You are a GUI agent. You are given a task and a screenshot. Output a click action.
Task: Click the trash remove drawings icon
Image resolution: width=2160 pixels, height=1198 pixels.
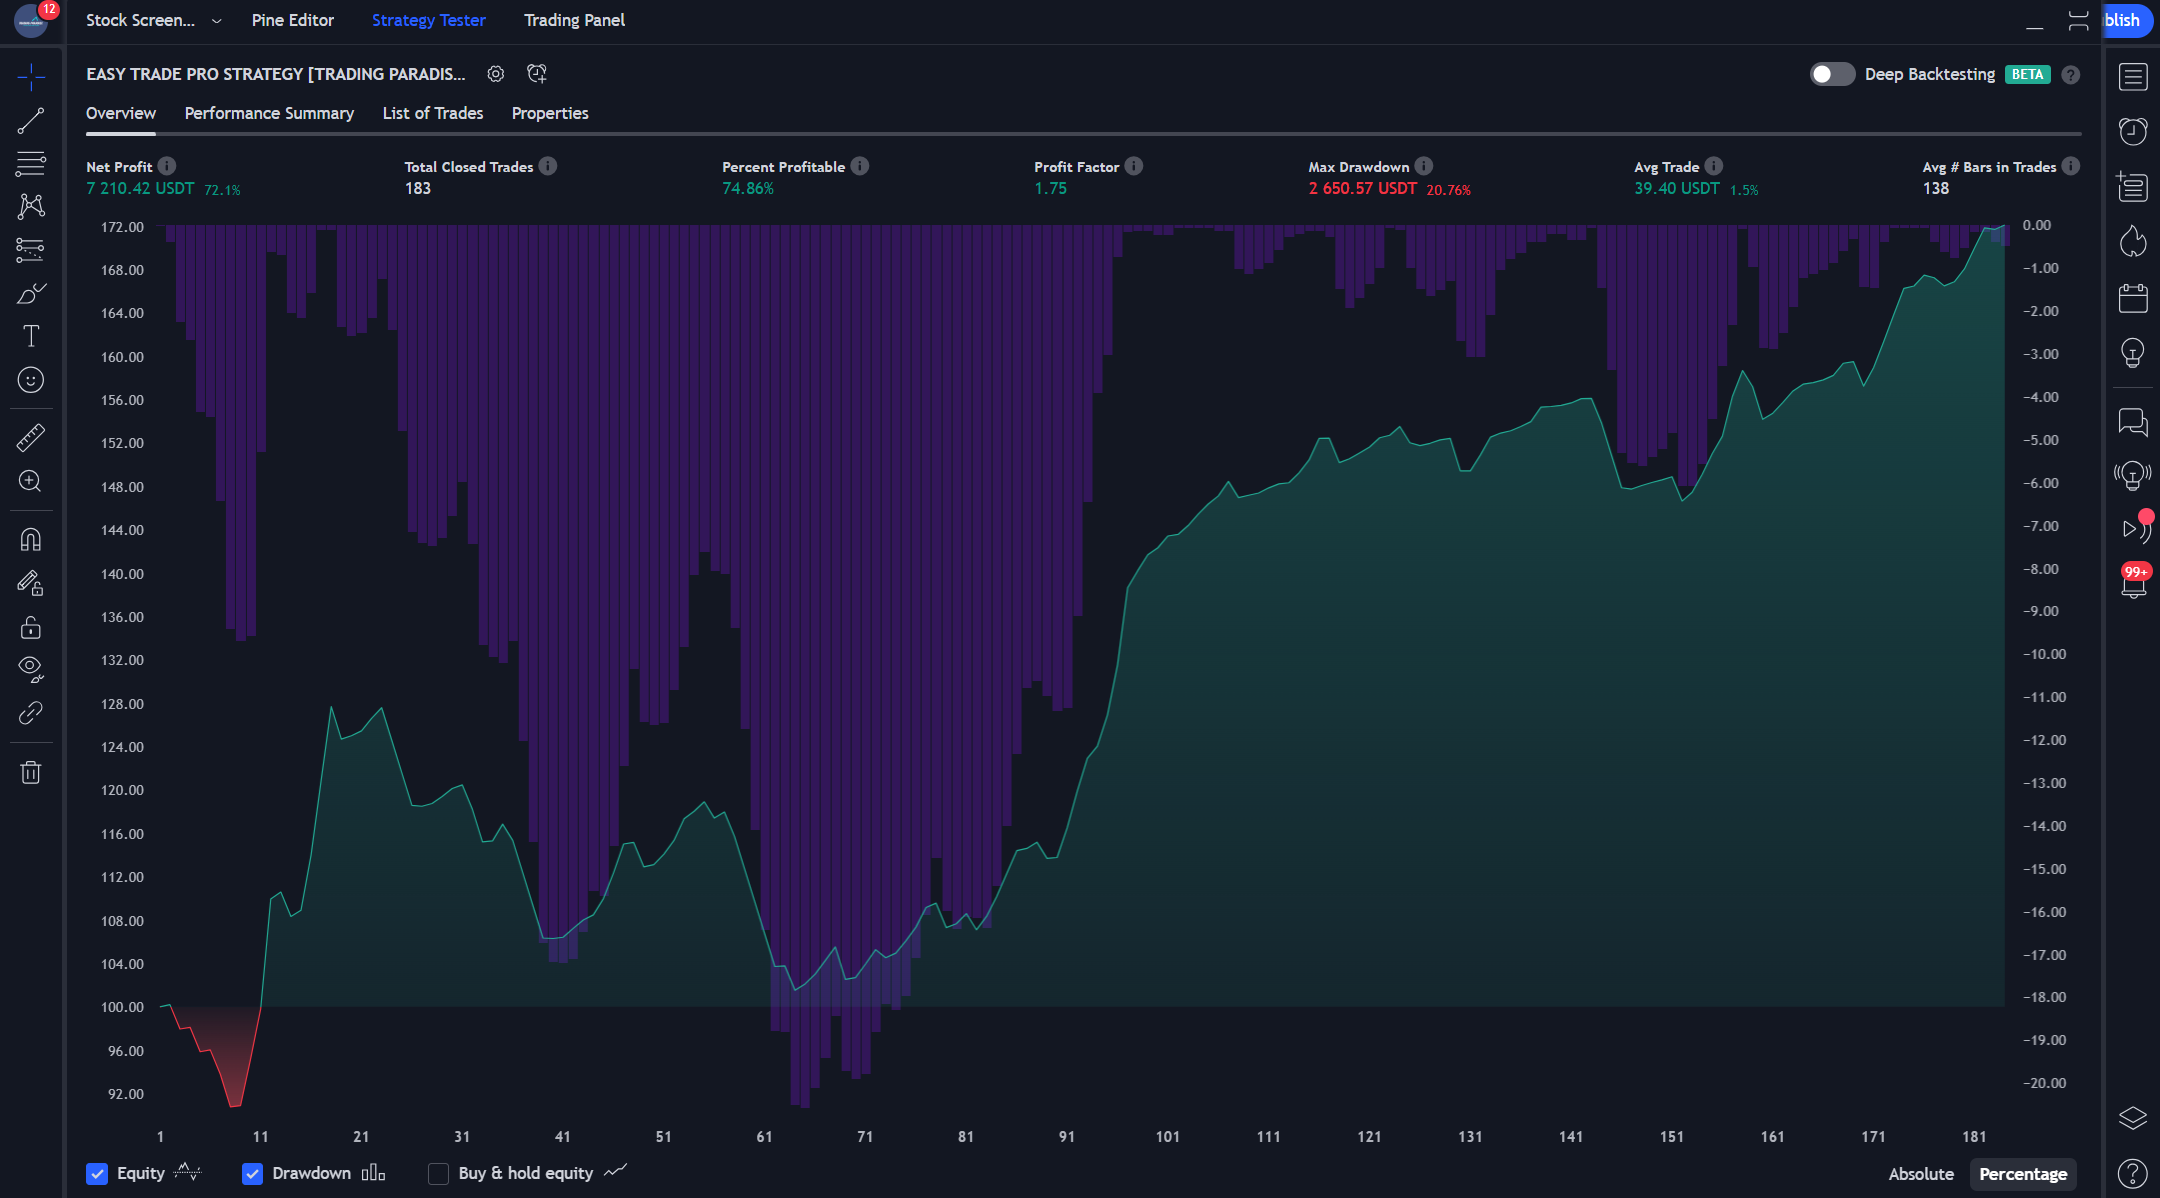point(31,772)
